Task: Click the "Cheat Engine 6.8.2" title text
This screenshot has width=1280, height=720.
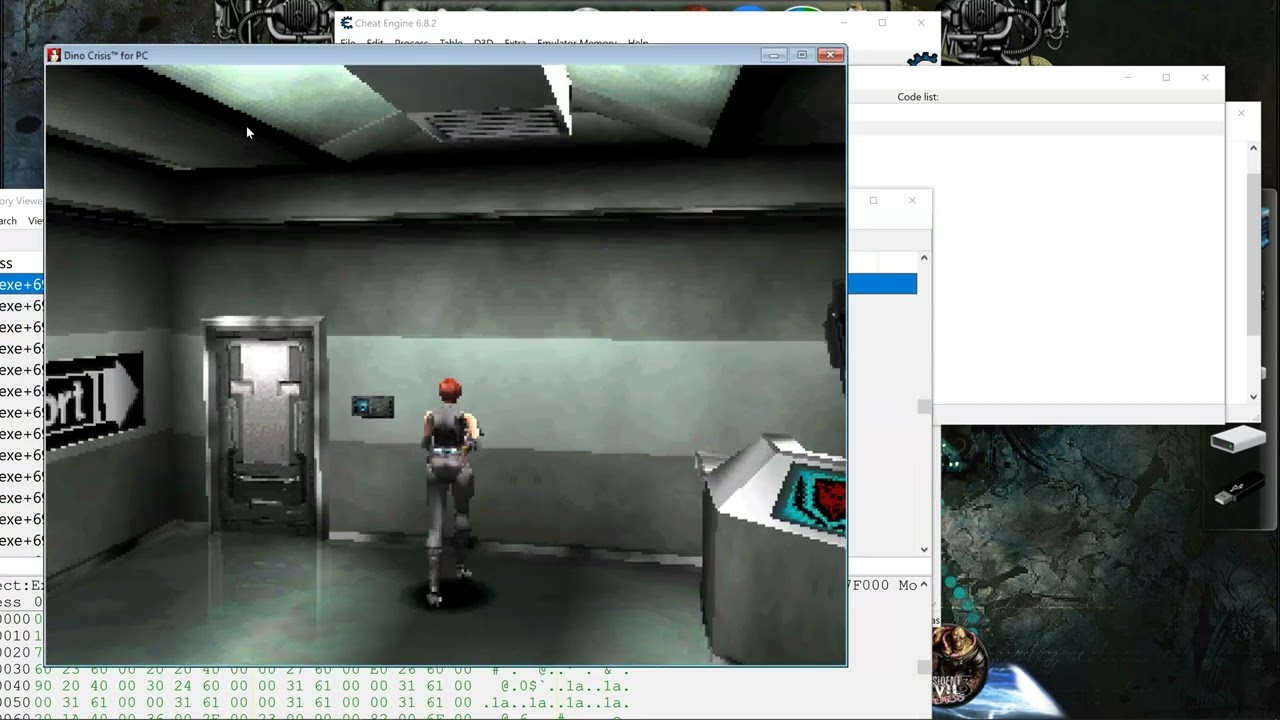Action: click(395, 23)
